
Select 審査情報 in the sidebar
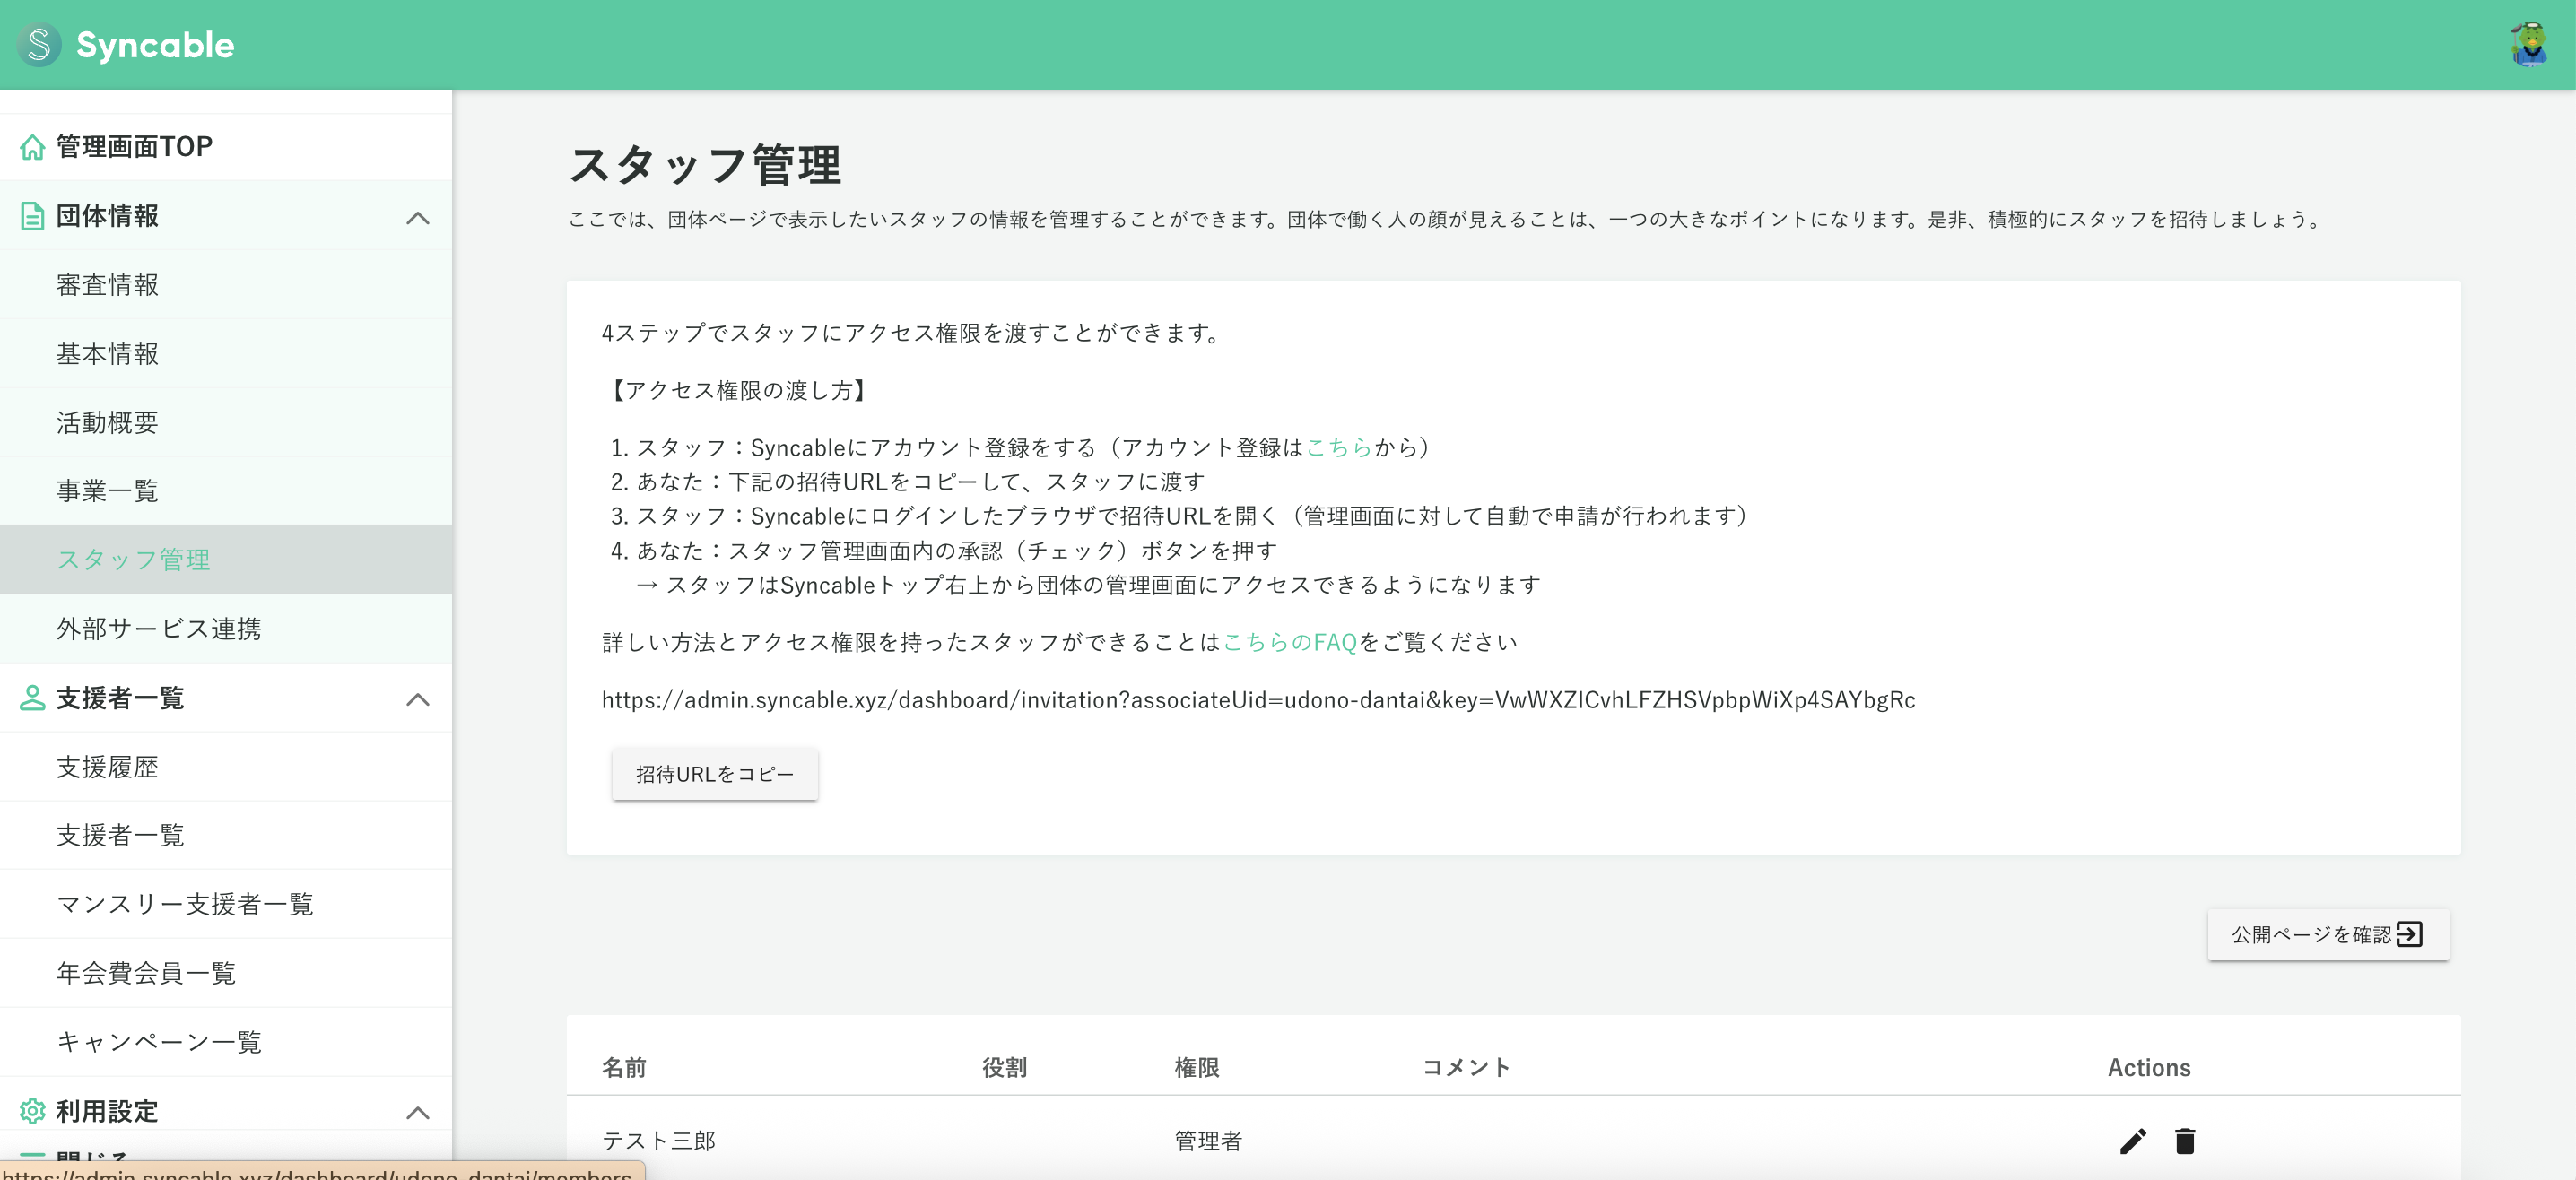(108, 284)
